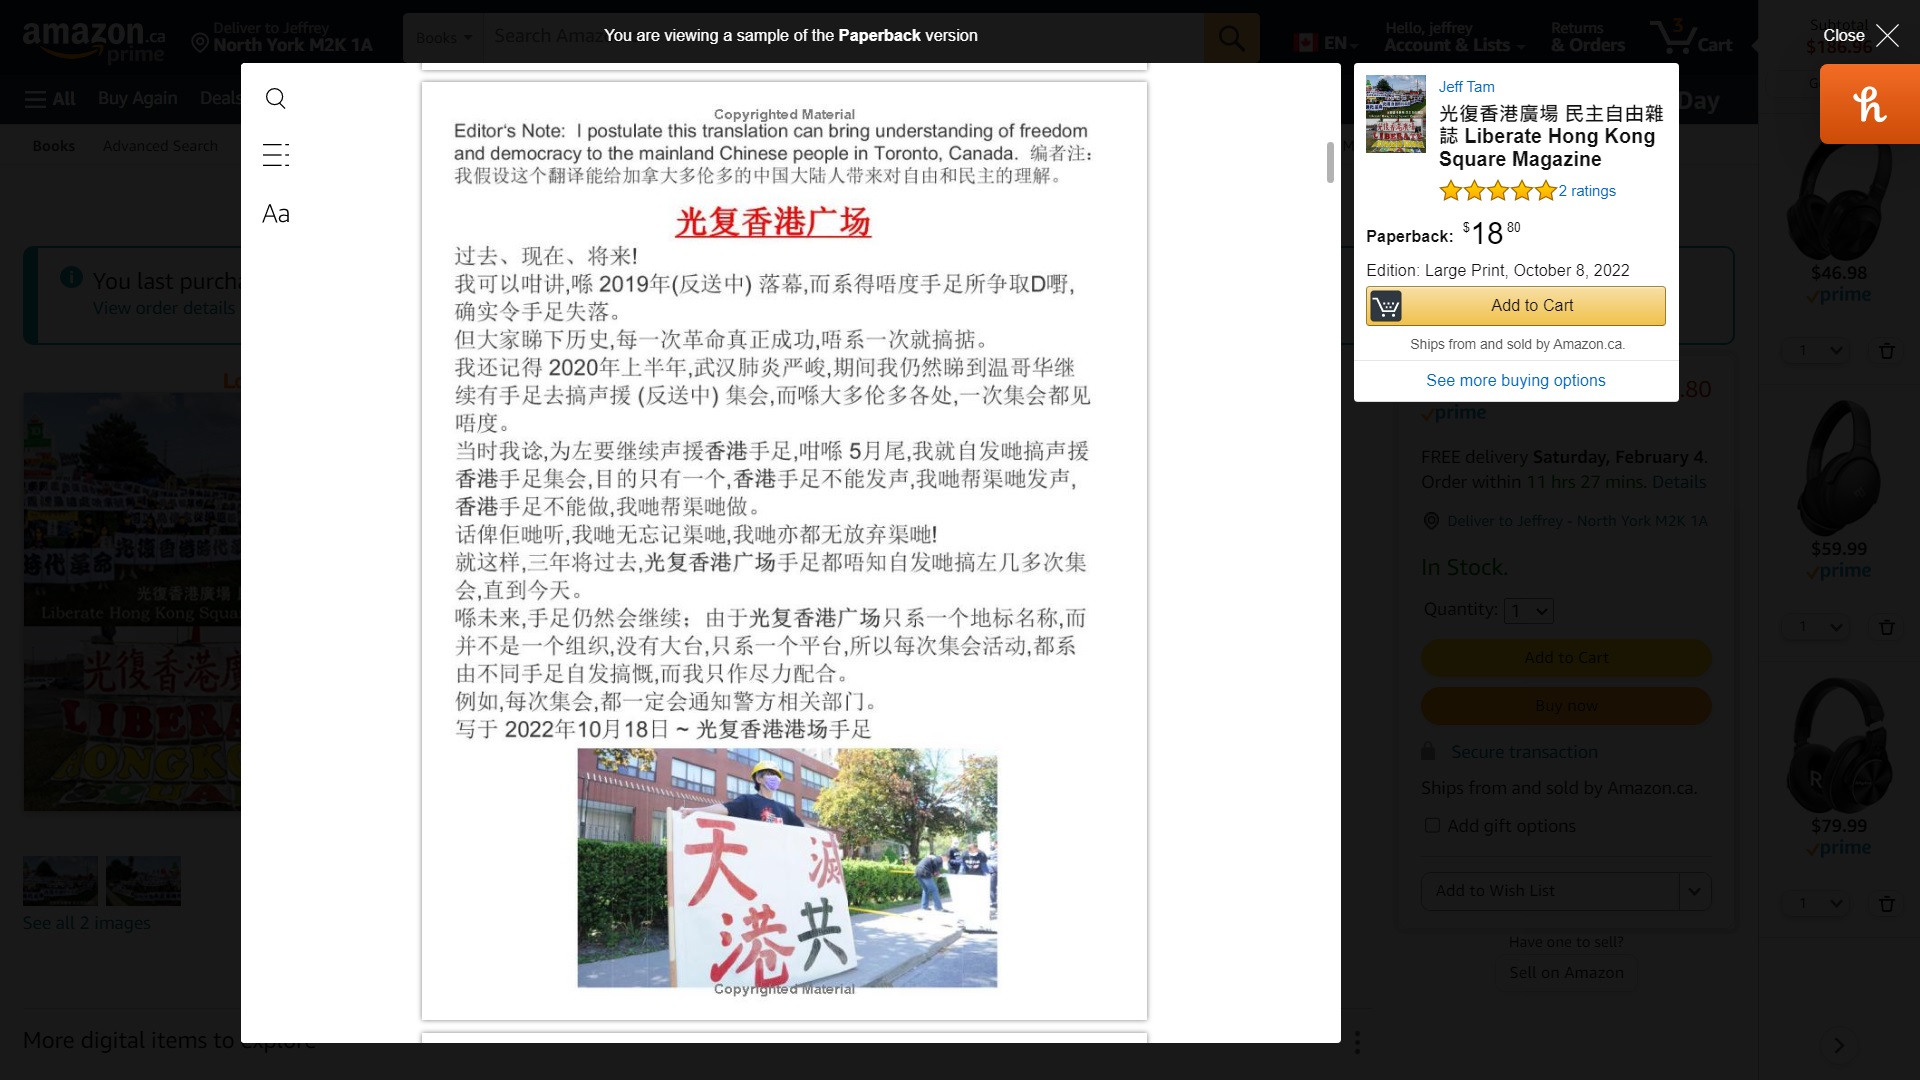1920x1080 pixels.
Task: Open the EN language selector
Action: click(1326, 43)
